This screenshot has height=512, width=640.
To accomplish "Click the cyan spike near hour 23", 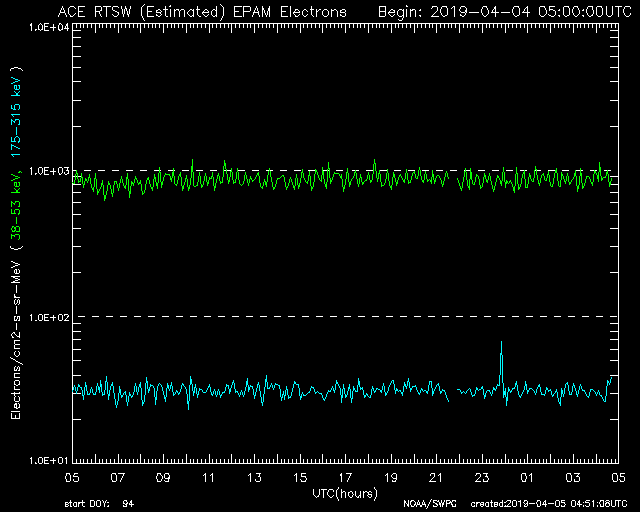I will click(x=501, y=358).
